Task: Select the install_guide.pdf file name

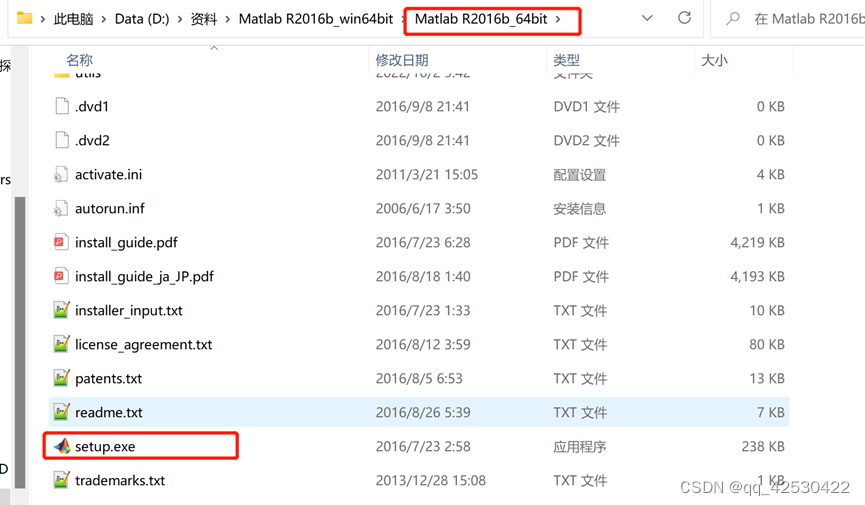Action: pos(126,242)
